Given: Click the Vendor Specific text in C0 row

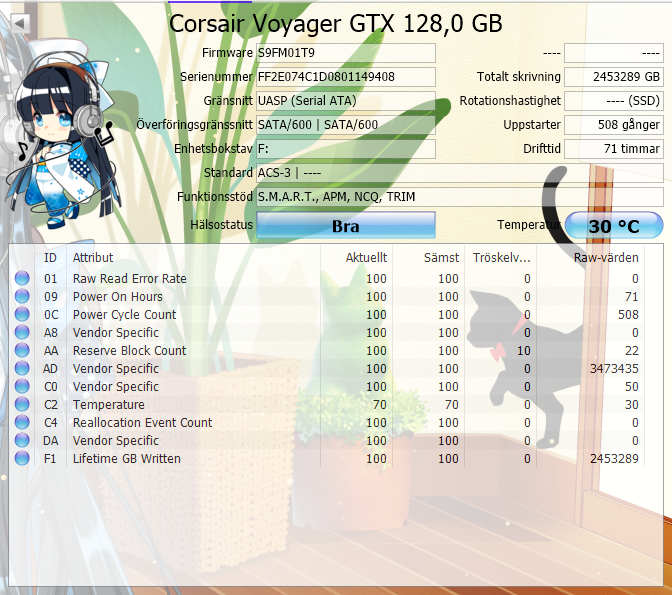Looking at the screenshot, I should tap(116, 387).
